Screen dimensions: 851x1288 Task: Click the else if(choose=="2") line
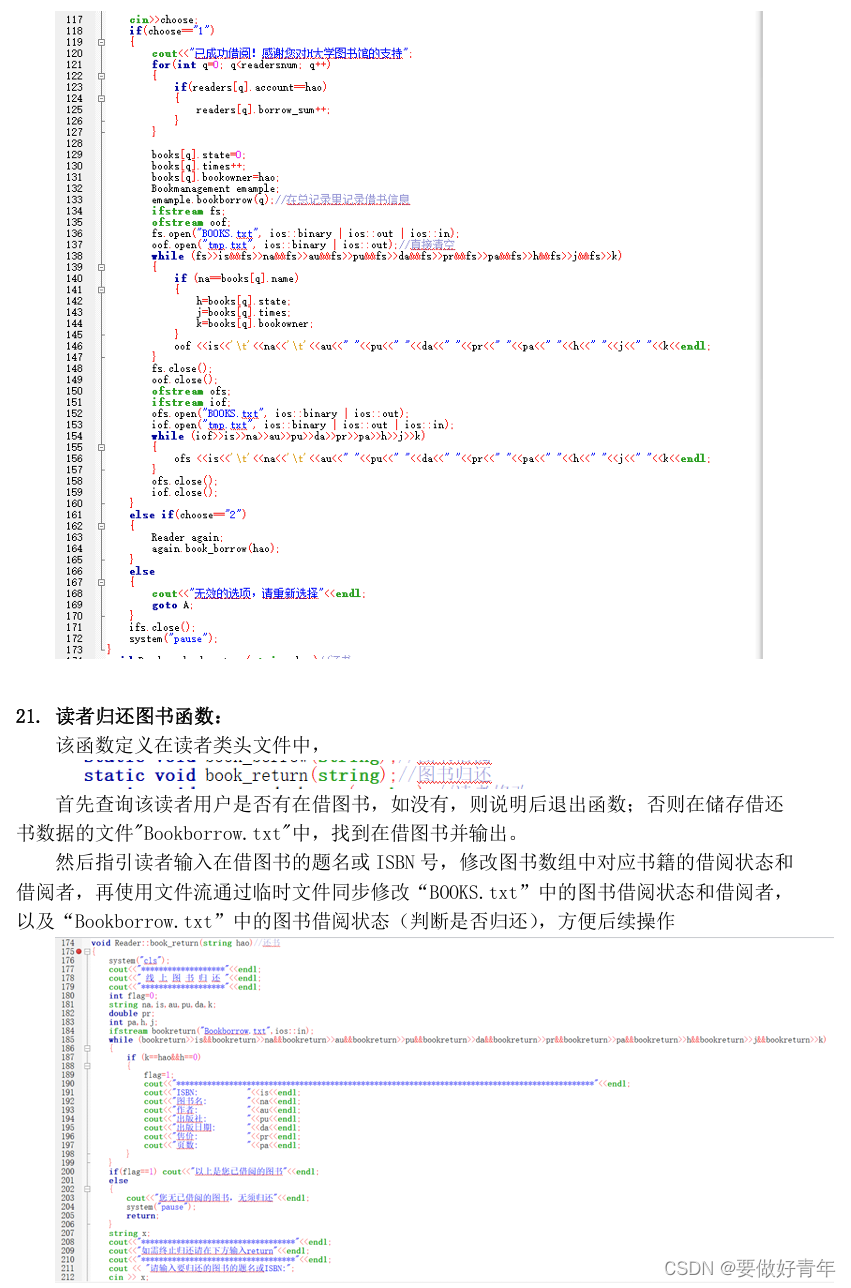[188, 515]
